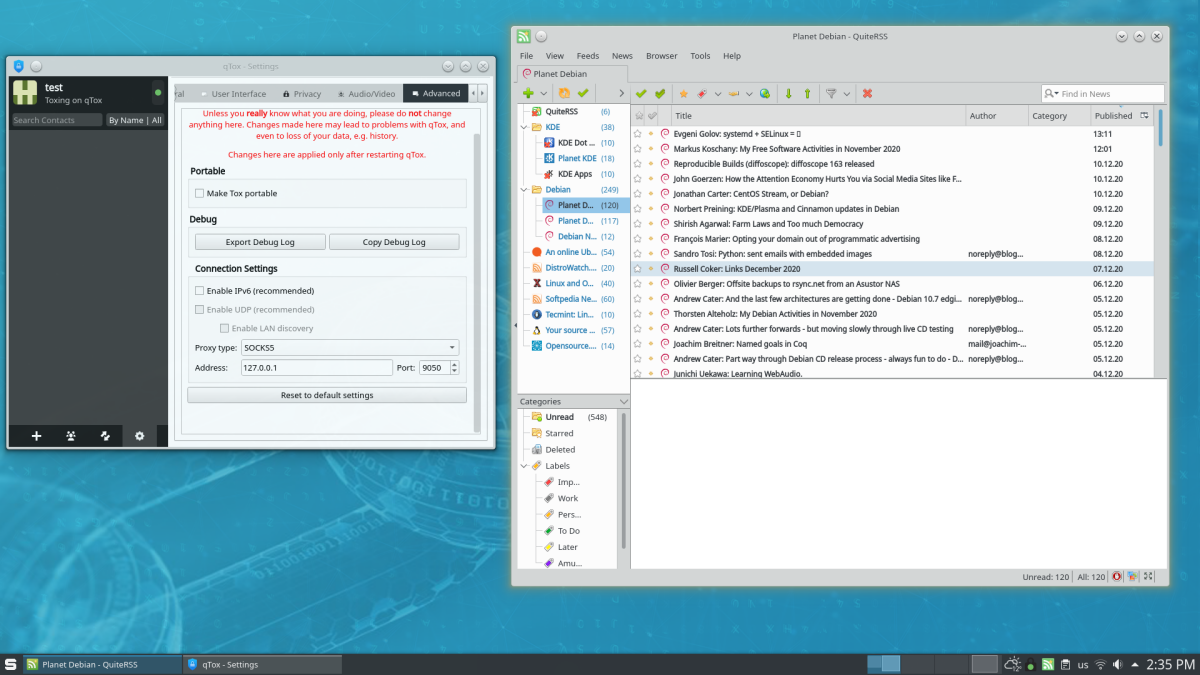Click the red Delete news X icon
Screen dimensions: 1200x675
[x=867, y=94]
